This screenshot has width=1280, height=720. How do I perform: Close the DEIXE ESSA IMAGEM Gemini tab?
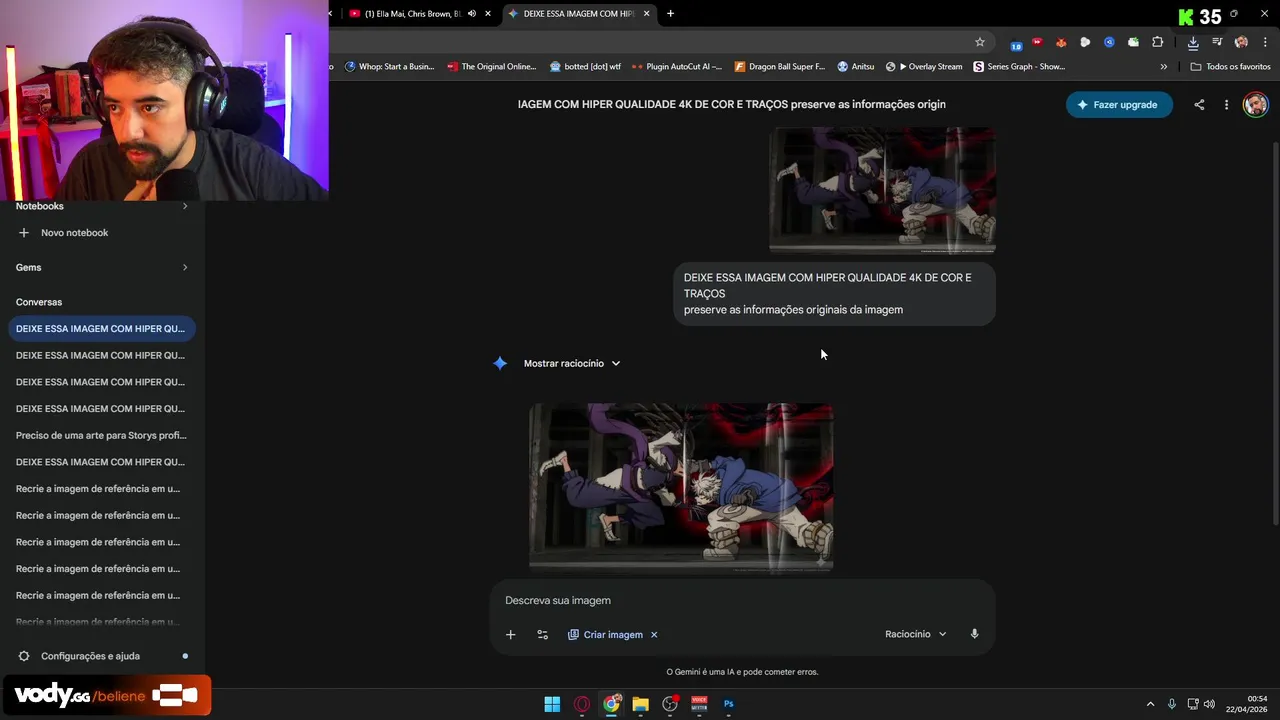click(646, 14)
